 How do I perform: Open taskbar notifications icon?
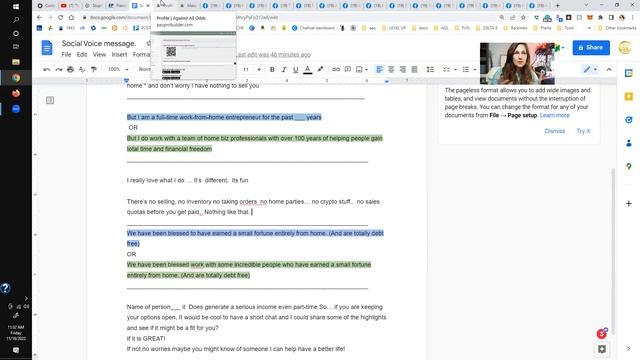pyautogui.click(x=16, y=350)
